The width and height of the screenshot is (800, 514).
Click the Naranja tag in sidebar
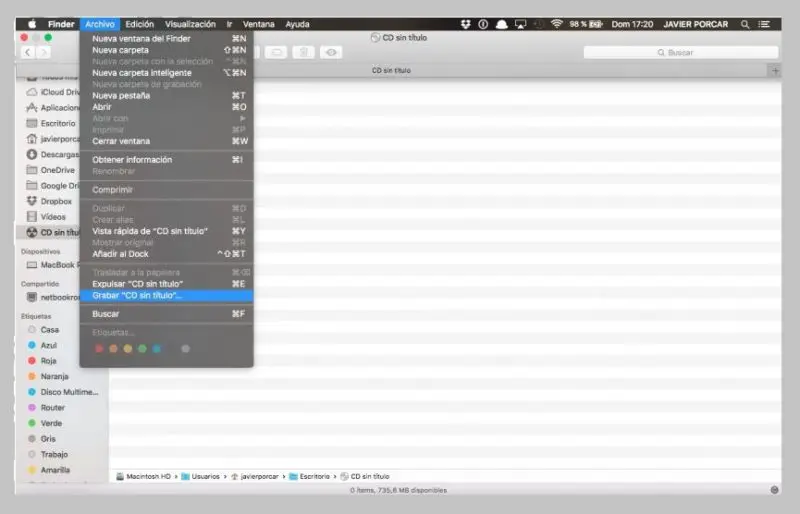tap(48, 376)
